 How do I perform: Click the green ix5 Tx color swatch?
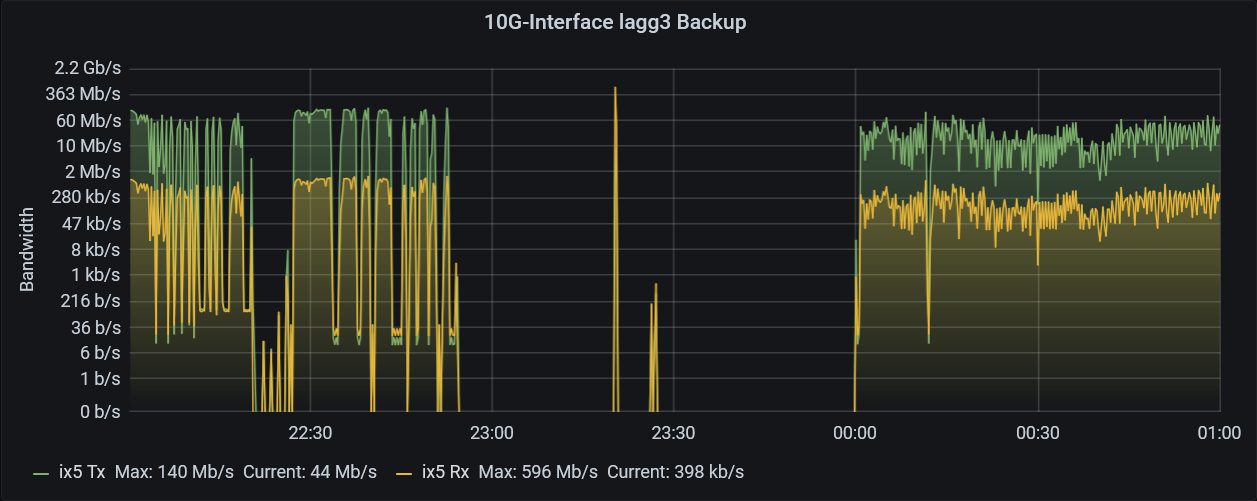coord(41,472)
